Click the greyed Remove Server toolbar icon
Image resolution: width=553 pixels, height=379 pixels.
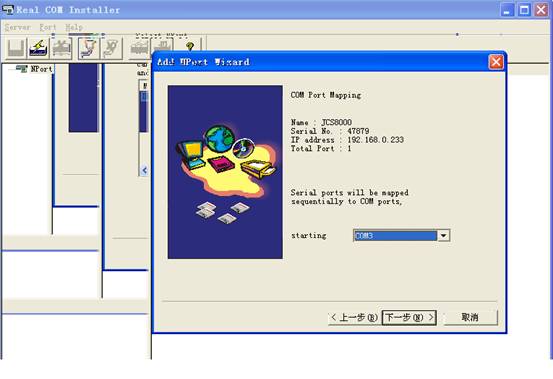(x=61, y=48)
